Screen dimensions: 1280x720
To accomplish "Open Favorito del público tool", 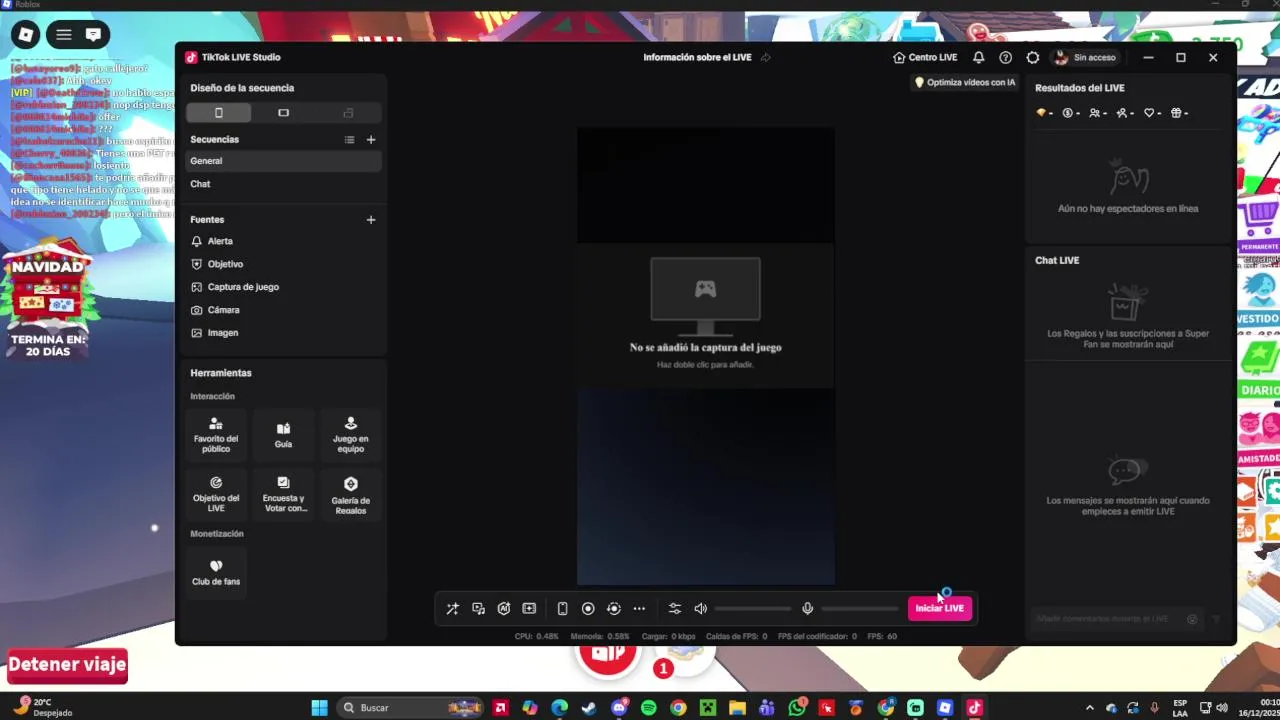I will (x=216, y=435).
